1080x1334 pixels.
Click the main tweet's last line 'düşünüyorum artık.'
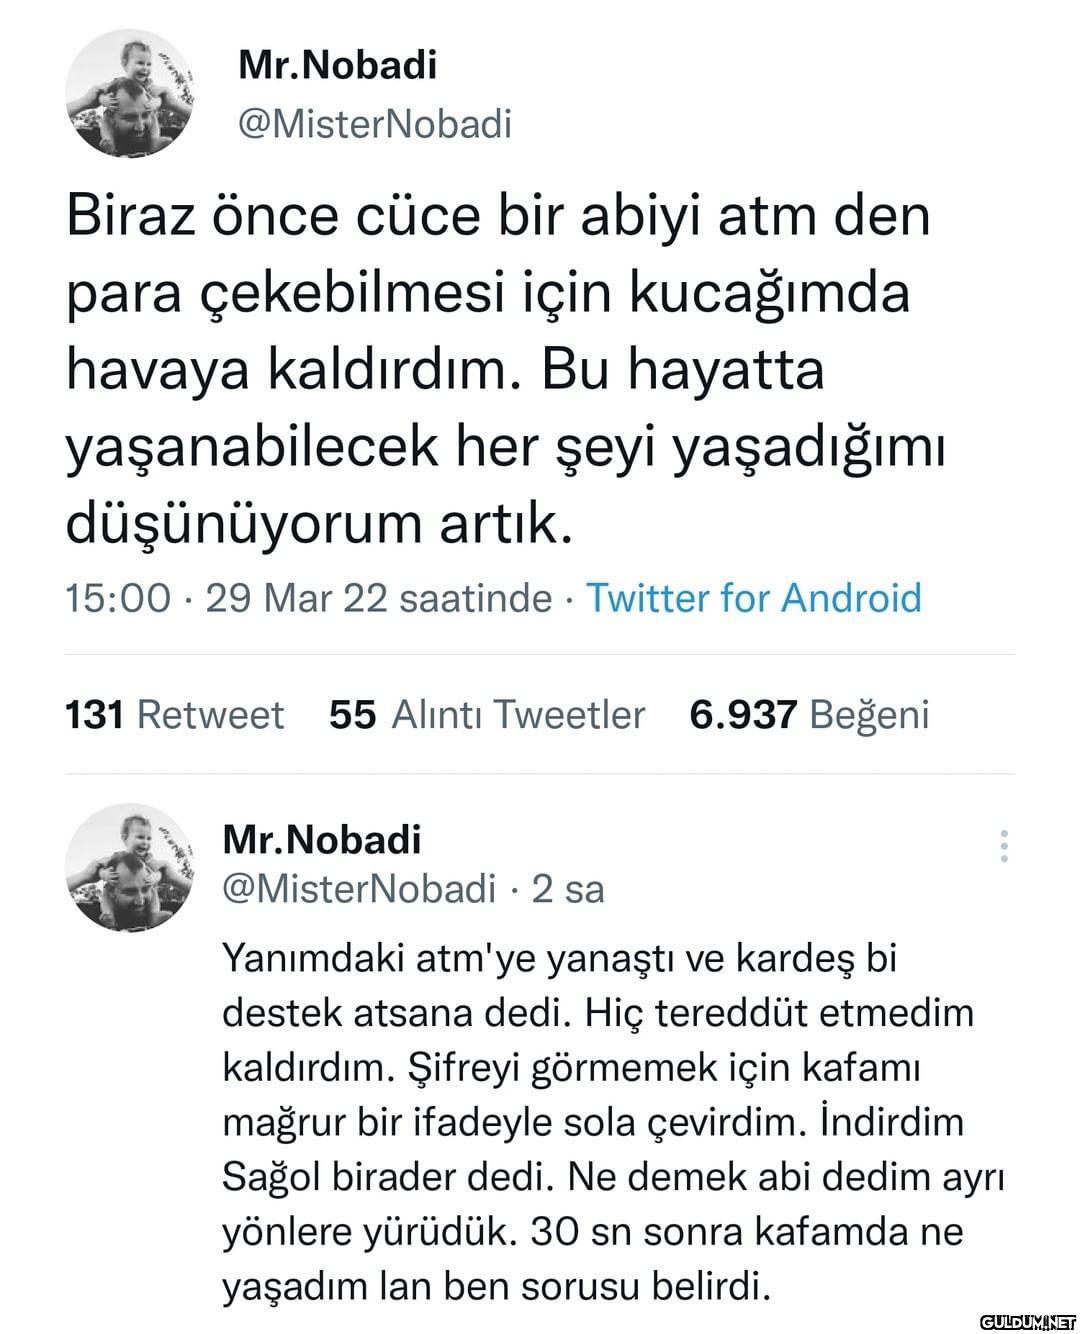coord(319,523)
